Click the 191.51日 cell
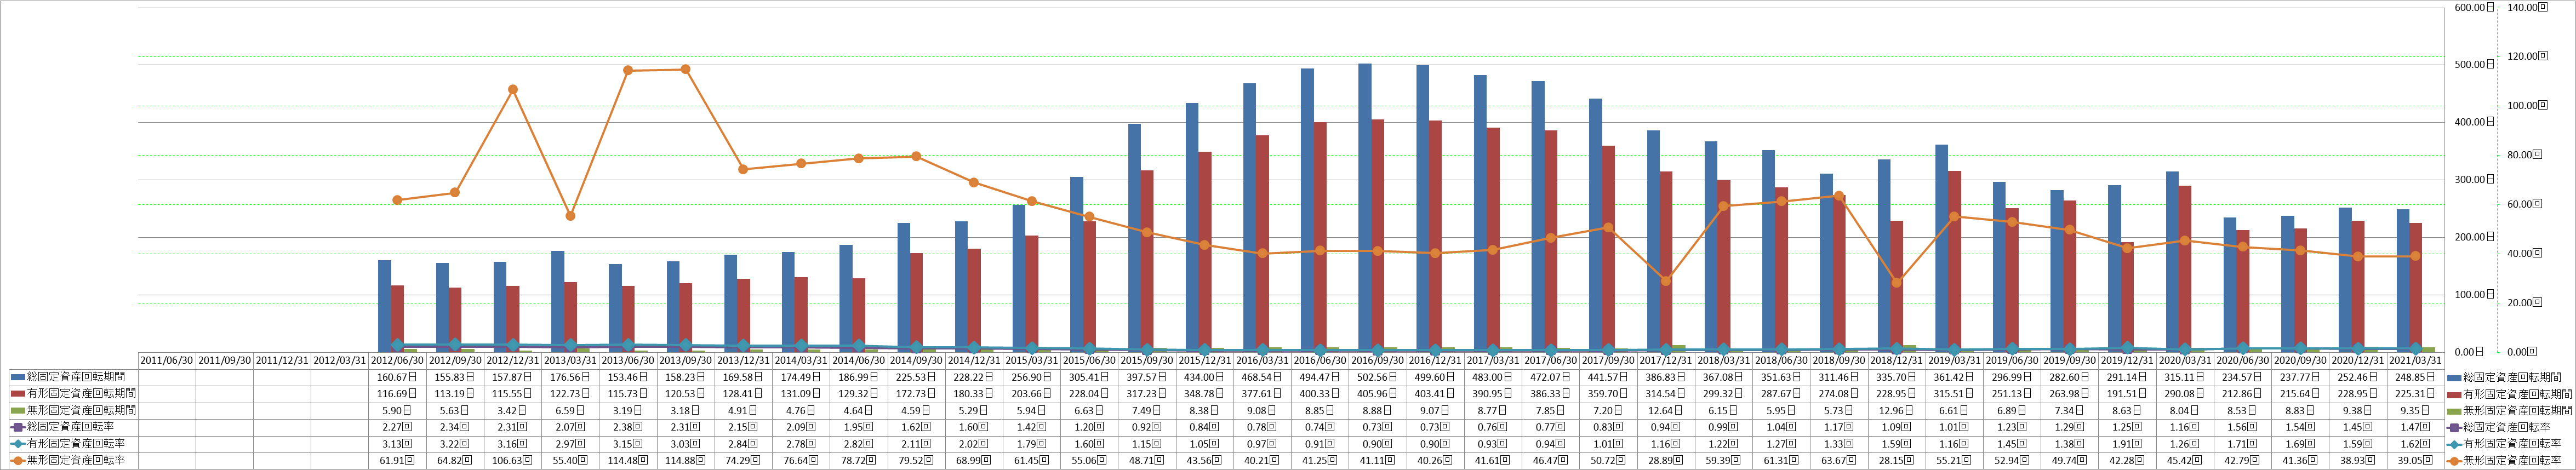The height and width of the screenshot is (470, 2576). tap(2128, 394)
